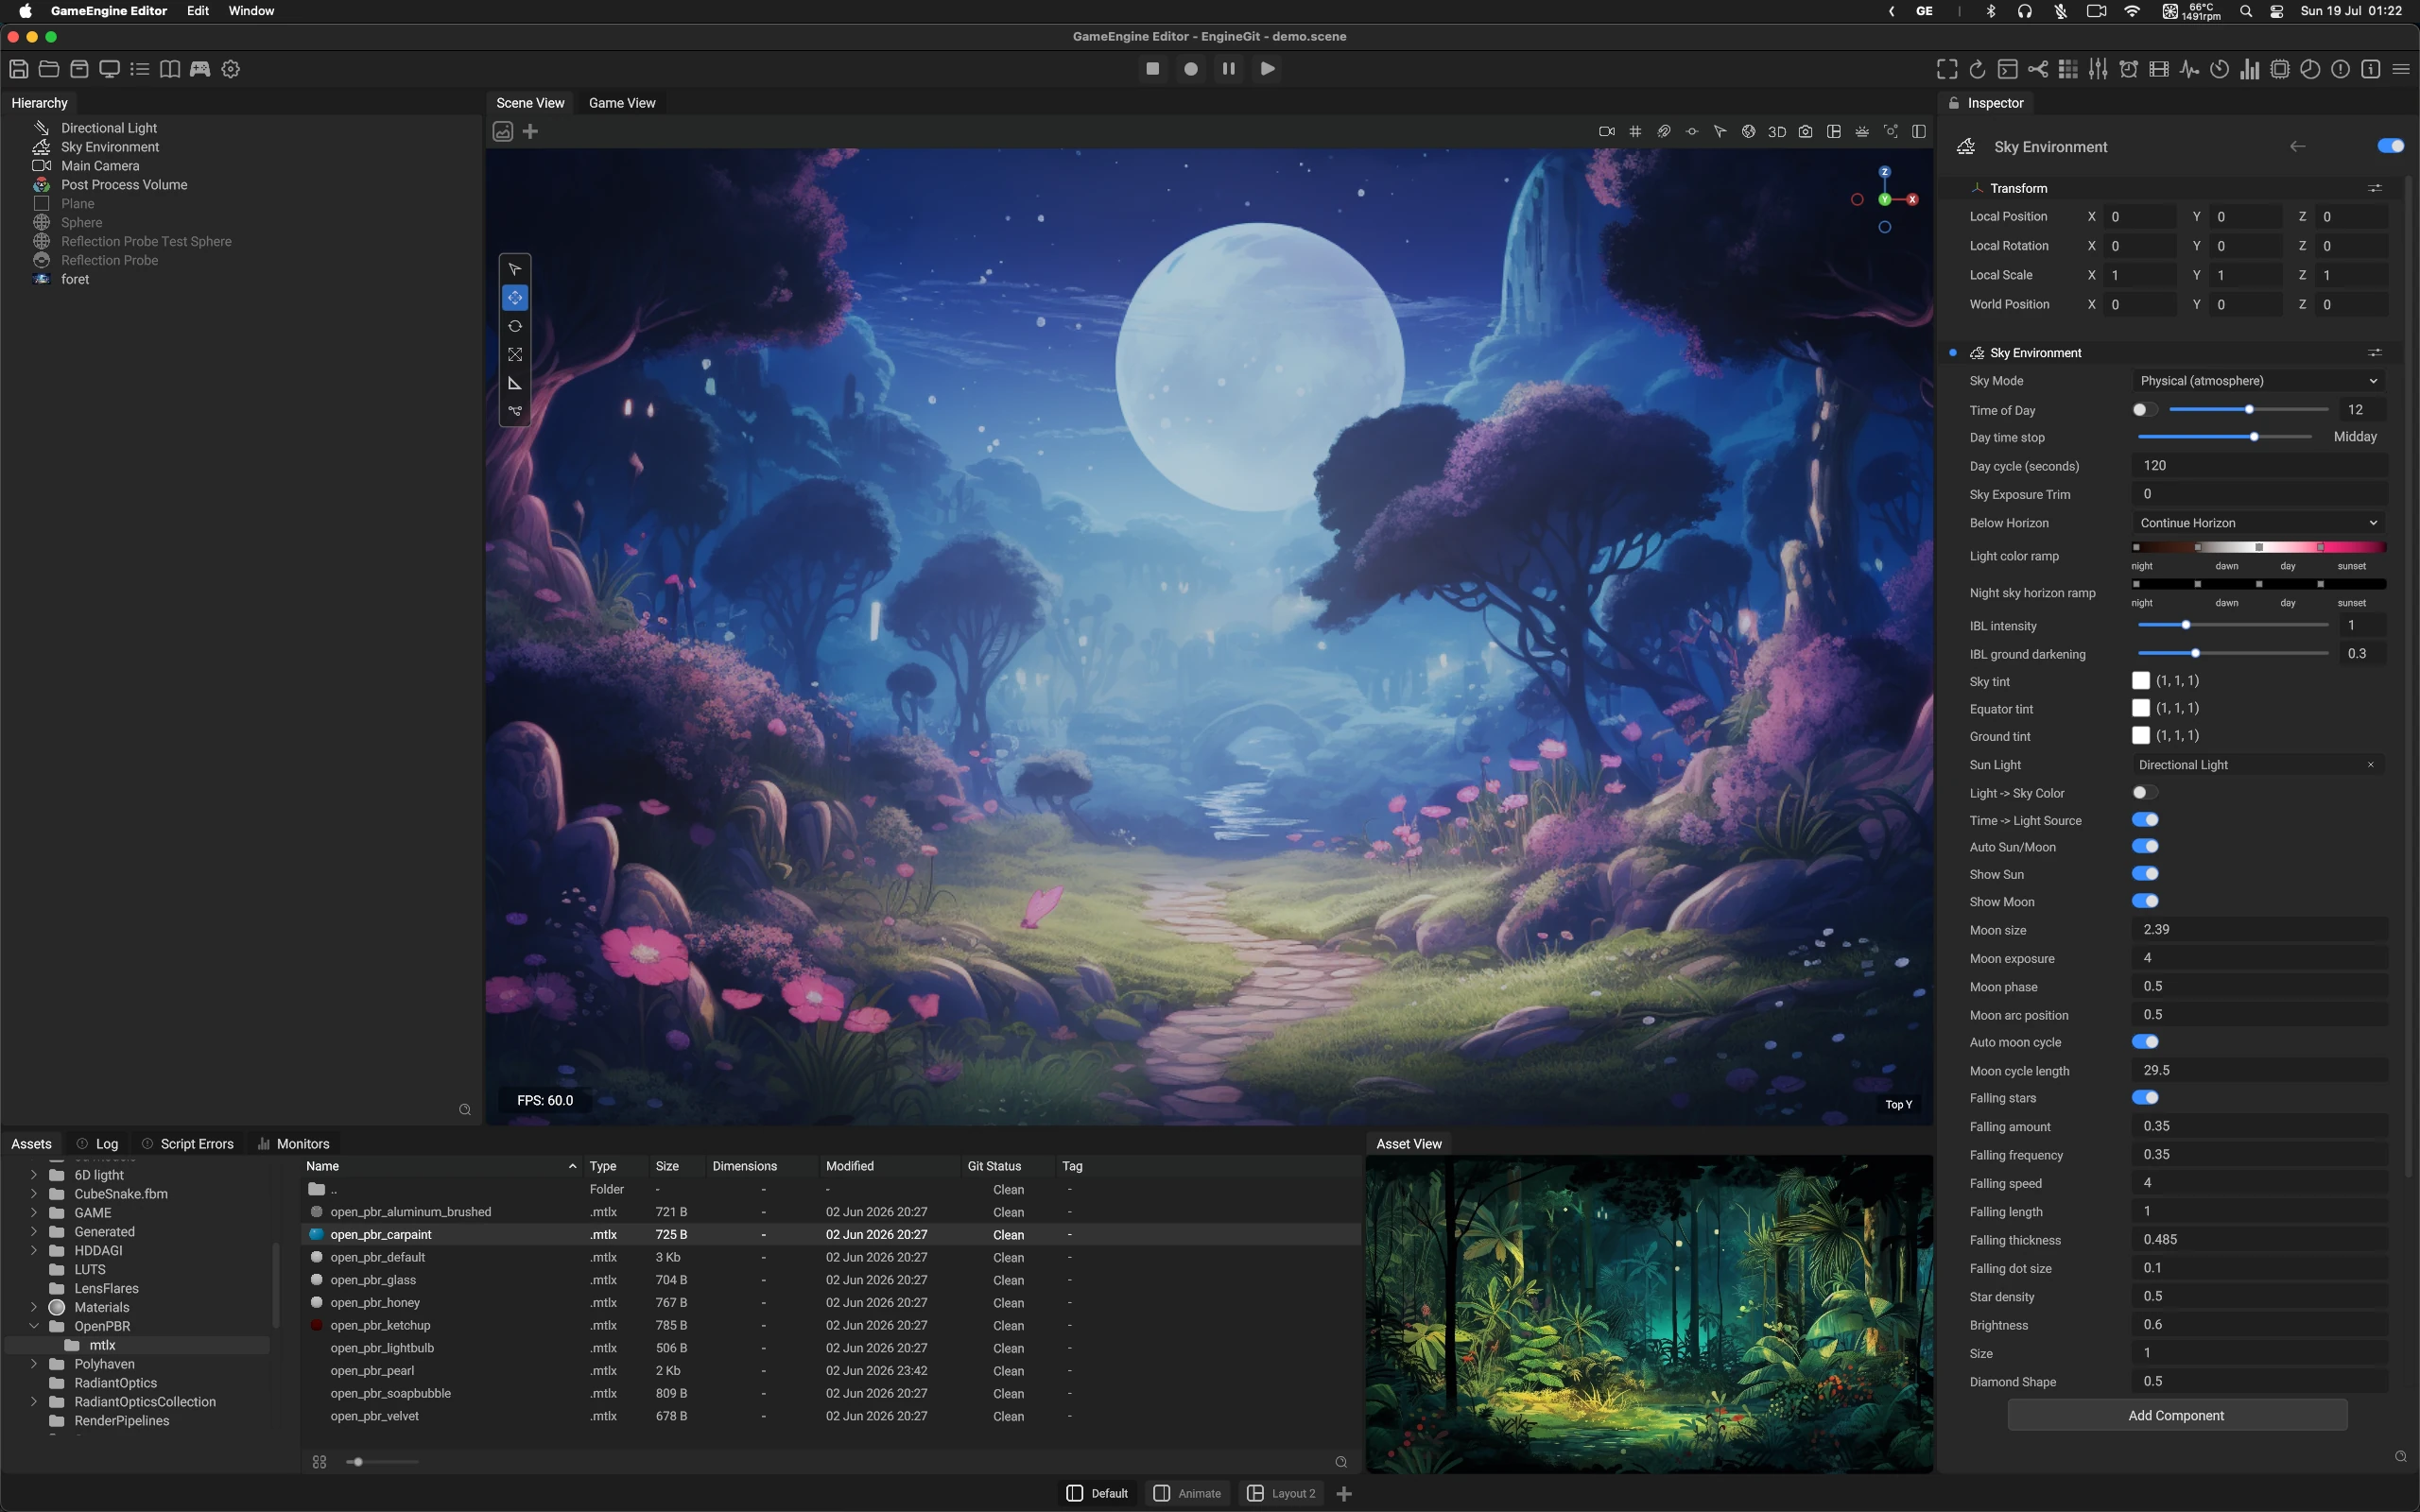Click the fullscreen icon in top-right toolbar
Viewport: 2420px width, 1512px height.
coord(1946,69)
